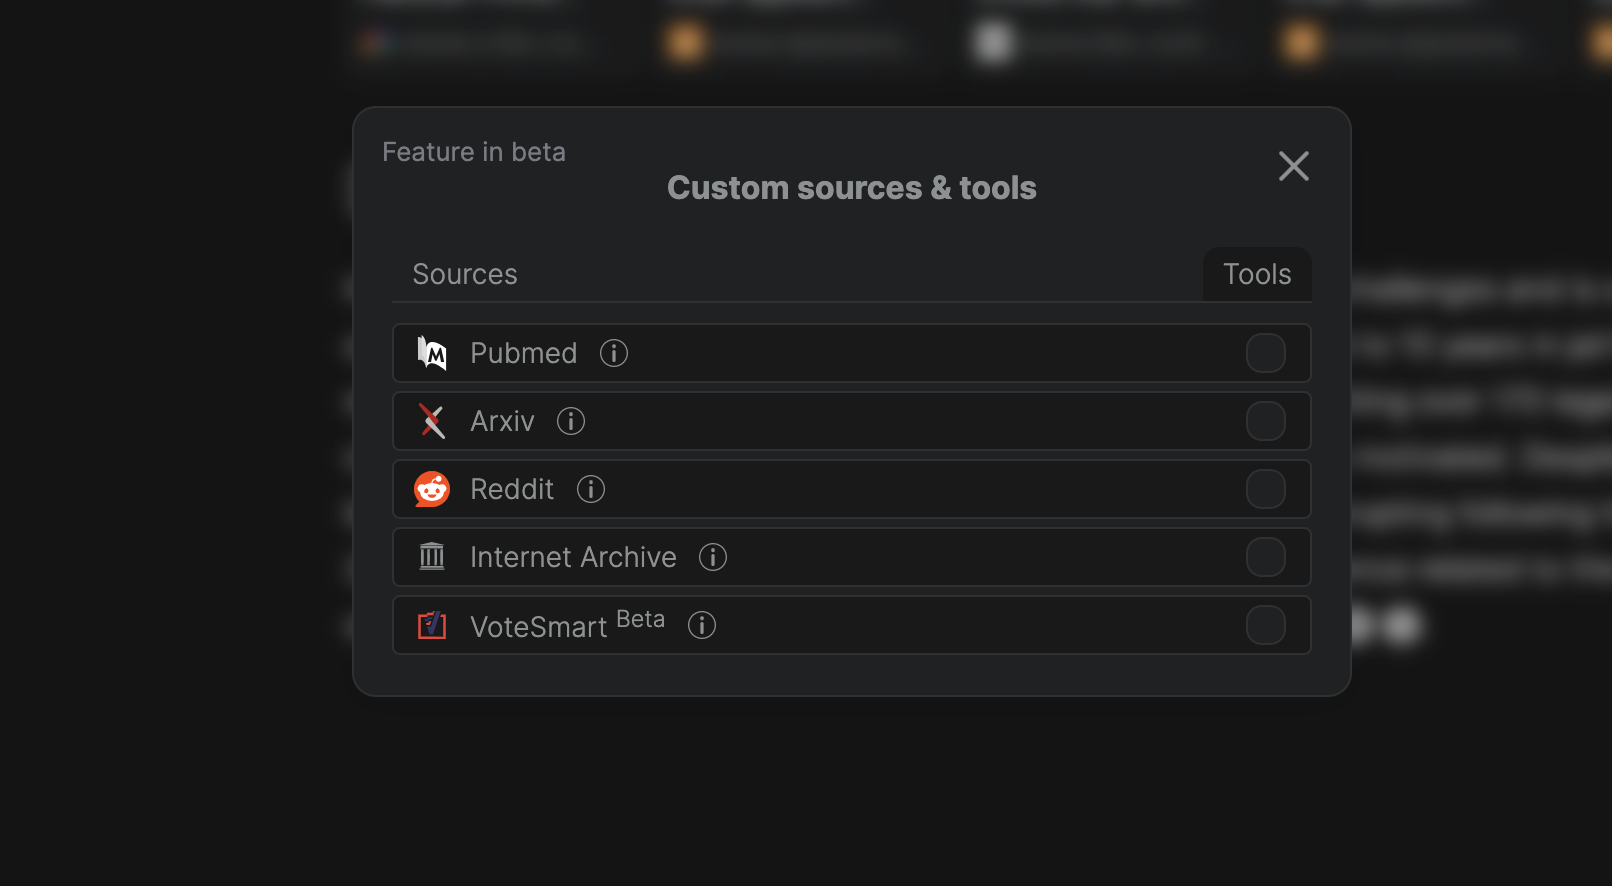The width and height of the screenshot is (1612, 886).
Task: Click the Arxiv X logo icon
Action: [432, 421]
